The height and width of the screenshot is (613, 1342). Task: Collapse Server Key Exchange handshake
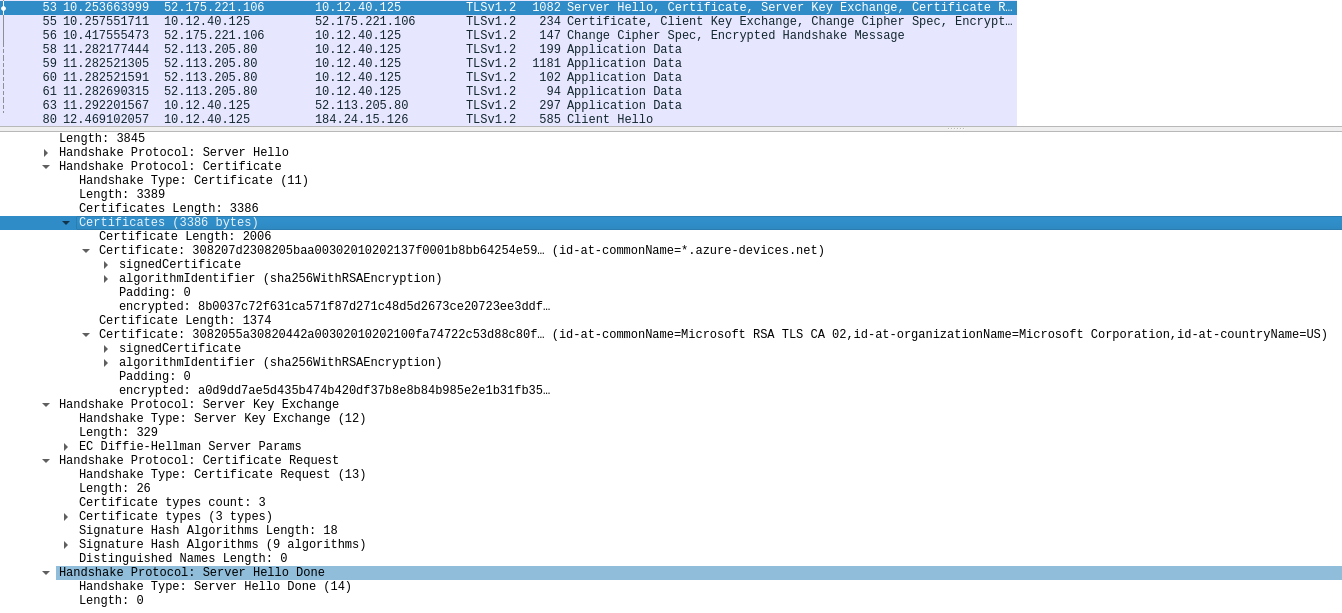click(x=46, y=405)
